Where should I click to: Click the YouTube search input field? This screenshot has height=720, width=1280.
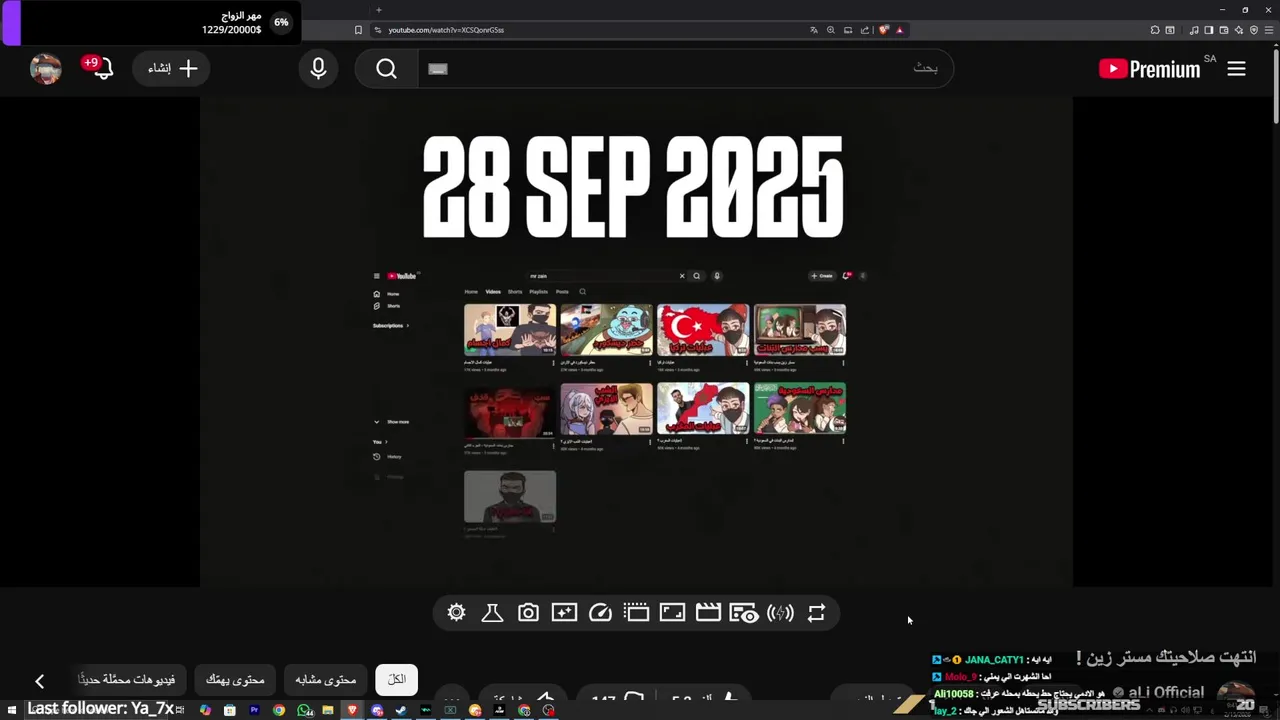pos(685,68)
